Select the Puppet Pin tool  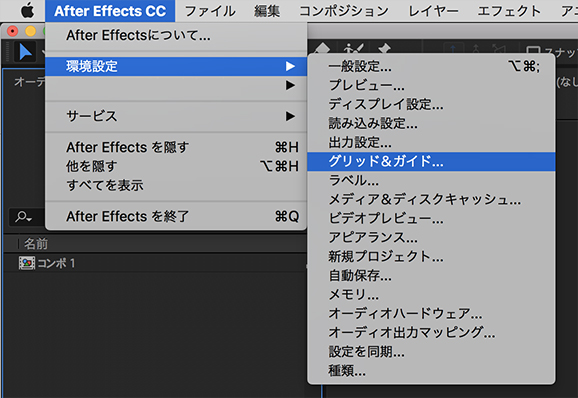pyautogui.click(x=384, y=49)
